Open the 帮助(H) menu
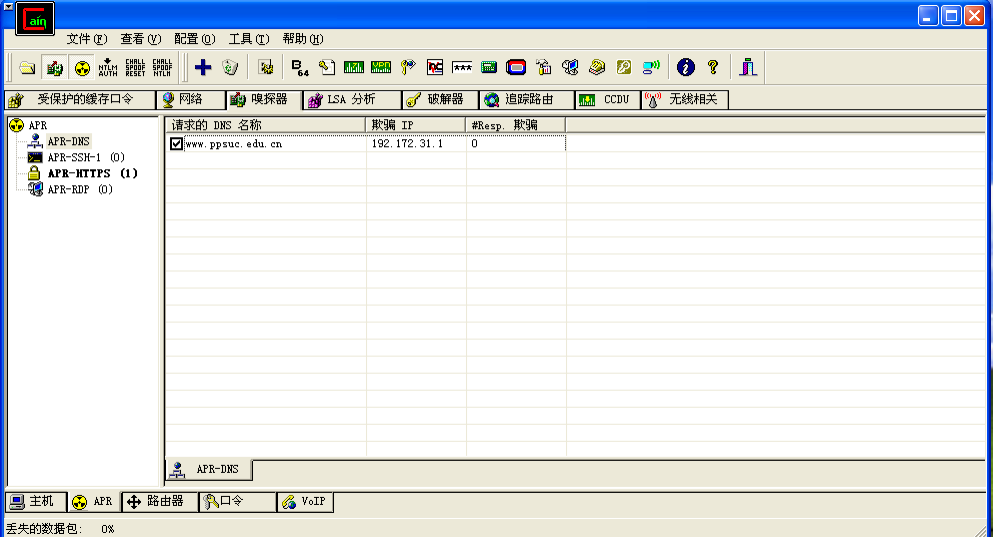The image size is (993, 537). (303, 39)
